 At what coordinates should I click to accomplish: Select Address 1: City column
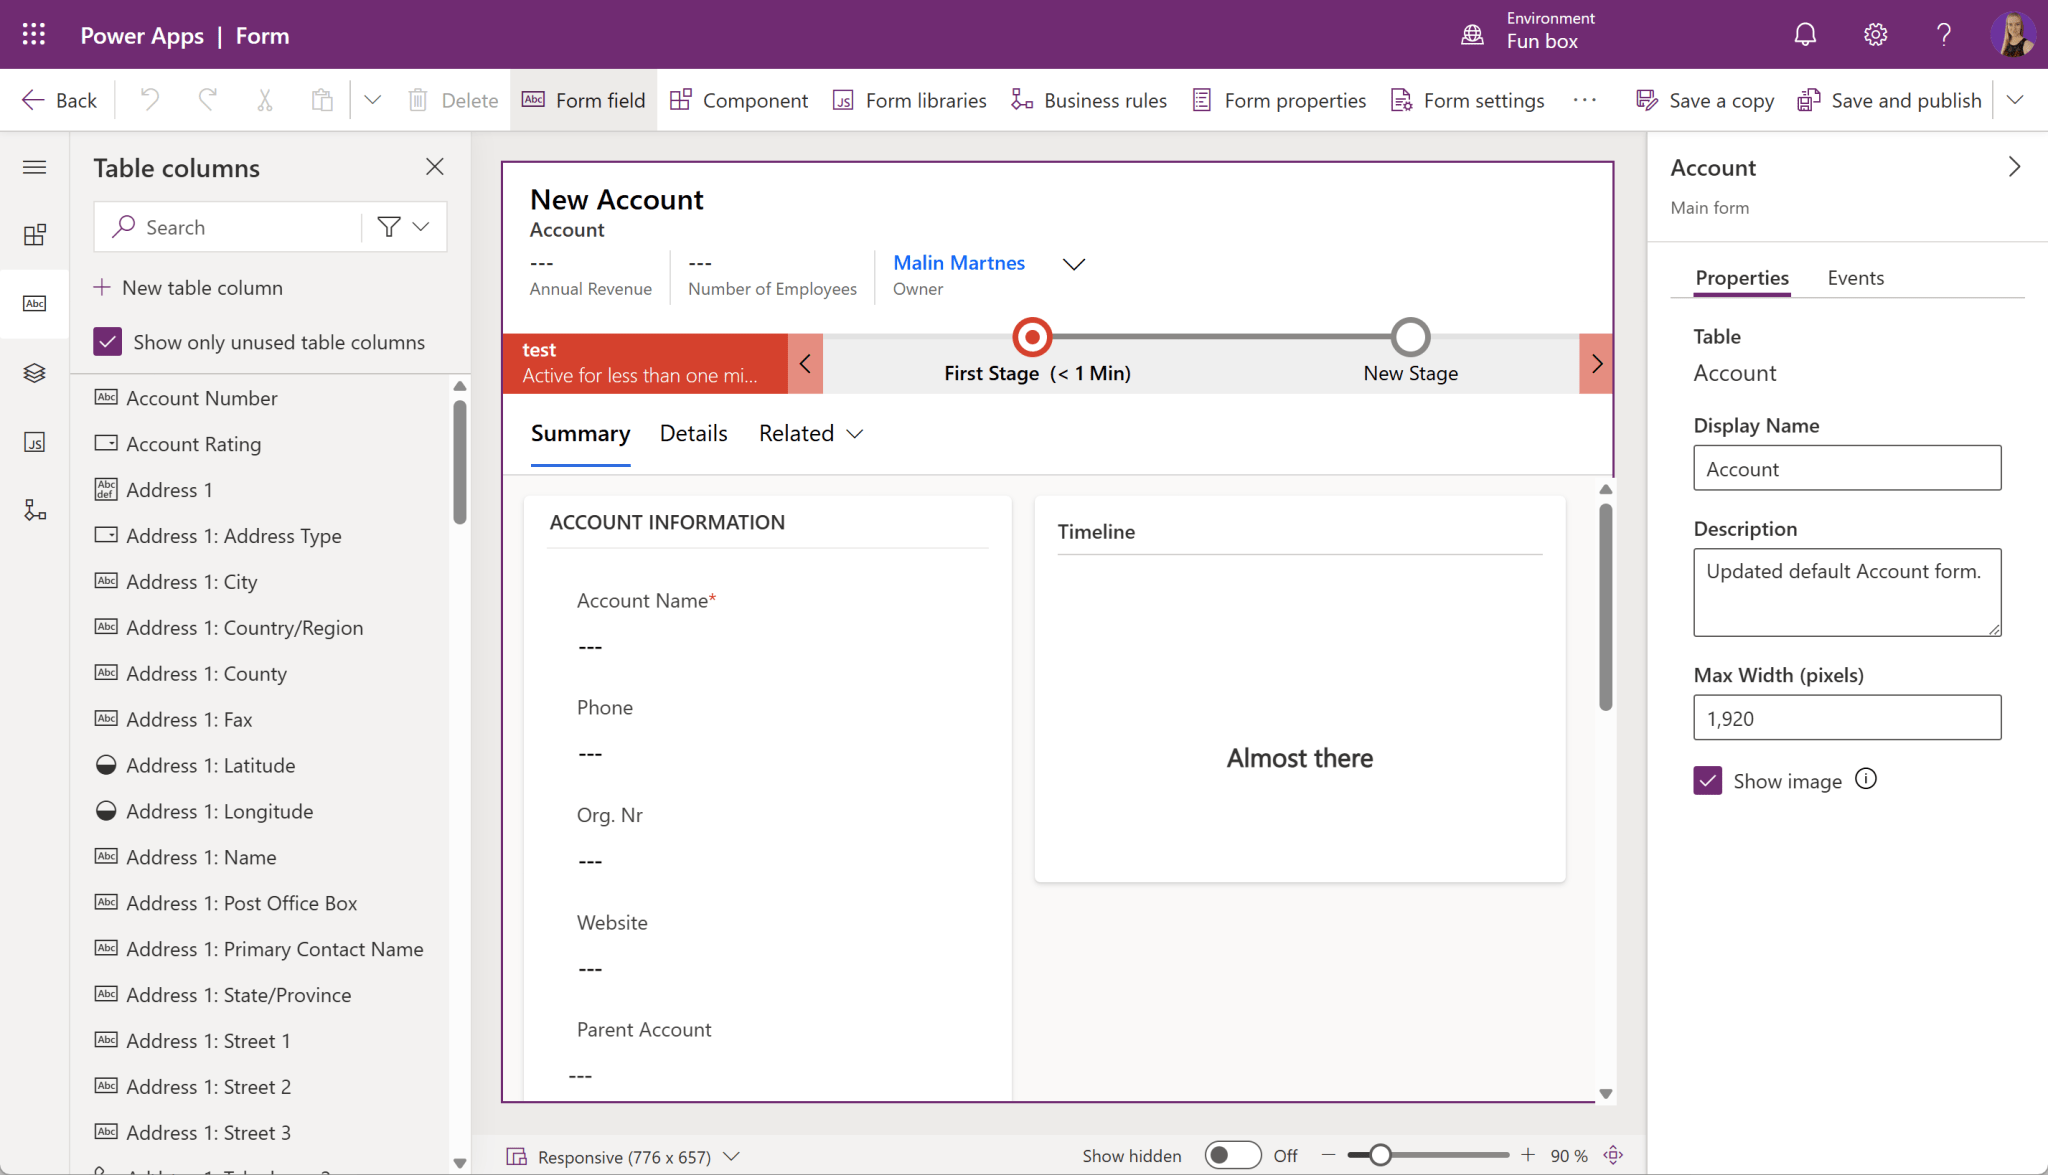[x=176, y=582]
